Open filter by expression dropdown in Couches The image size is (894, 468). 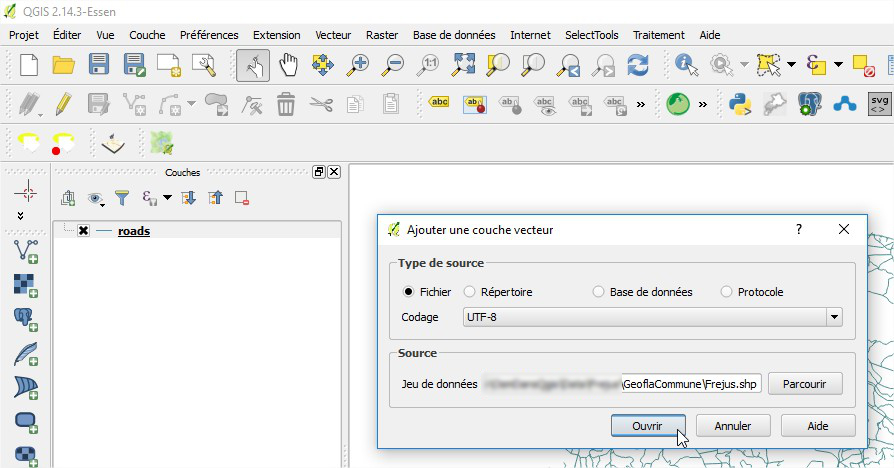(167, 198)
